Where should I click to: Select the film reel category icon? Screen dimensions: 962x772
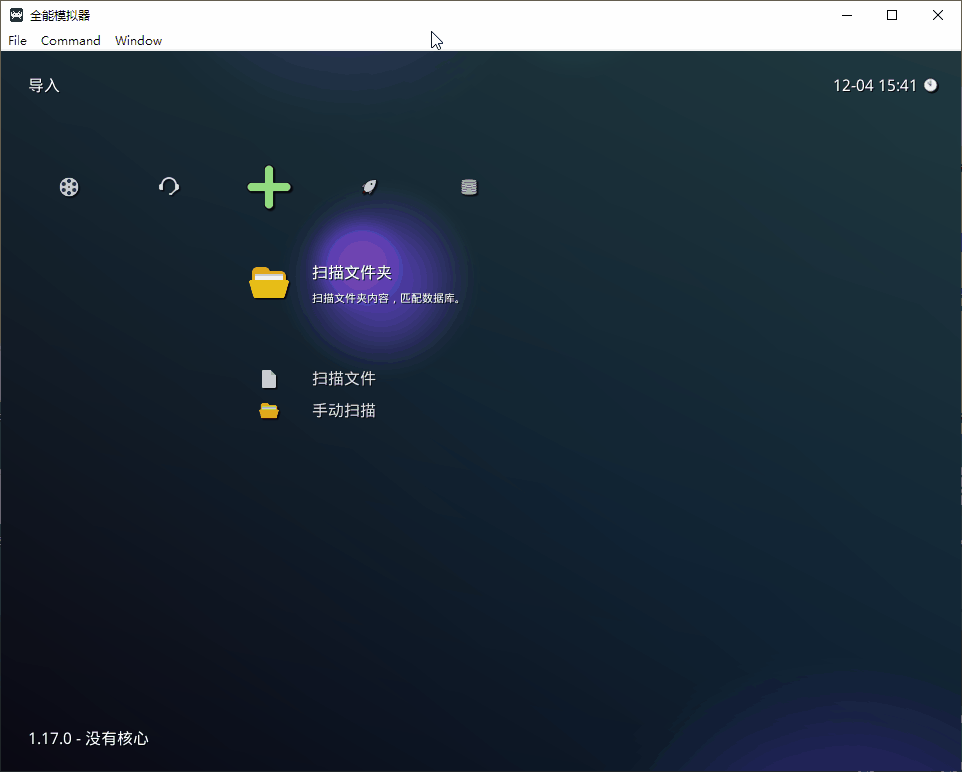69,187
